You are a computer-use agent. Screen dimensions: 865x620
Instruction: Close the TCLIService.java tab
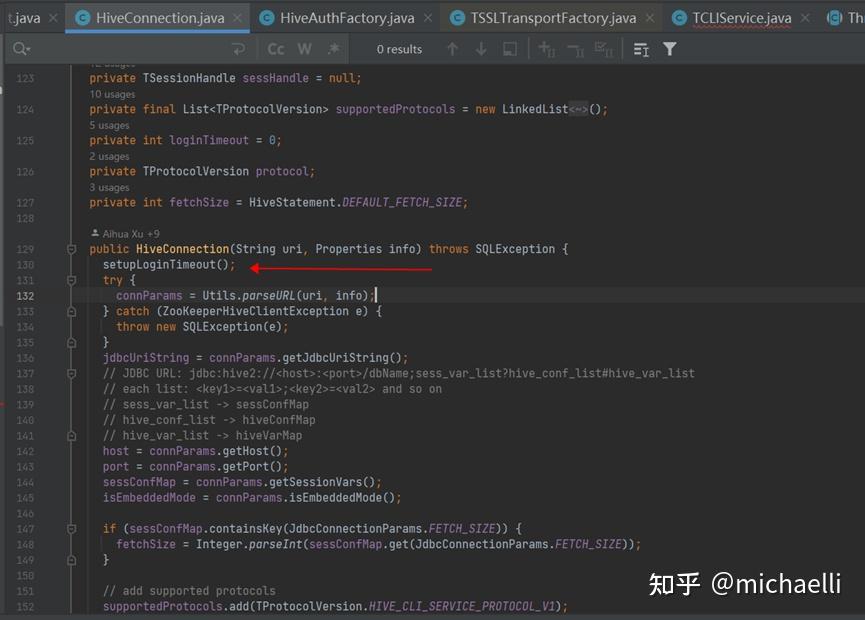(x=805, y=17)
